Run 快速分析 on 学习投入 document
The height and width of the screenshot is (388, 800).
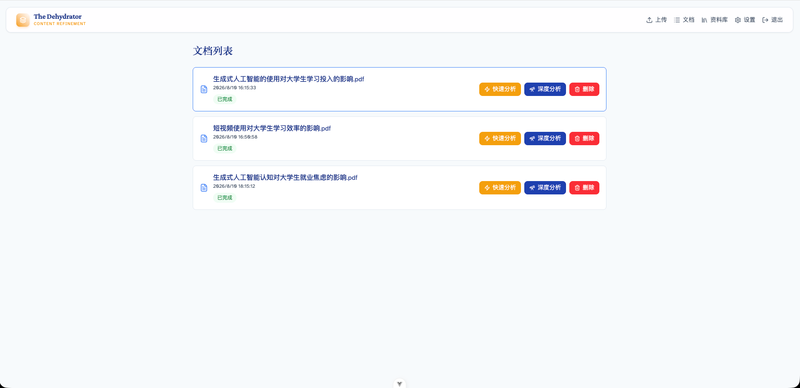(x=500, y=89)
